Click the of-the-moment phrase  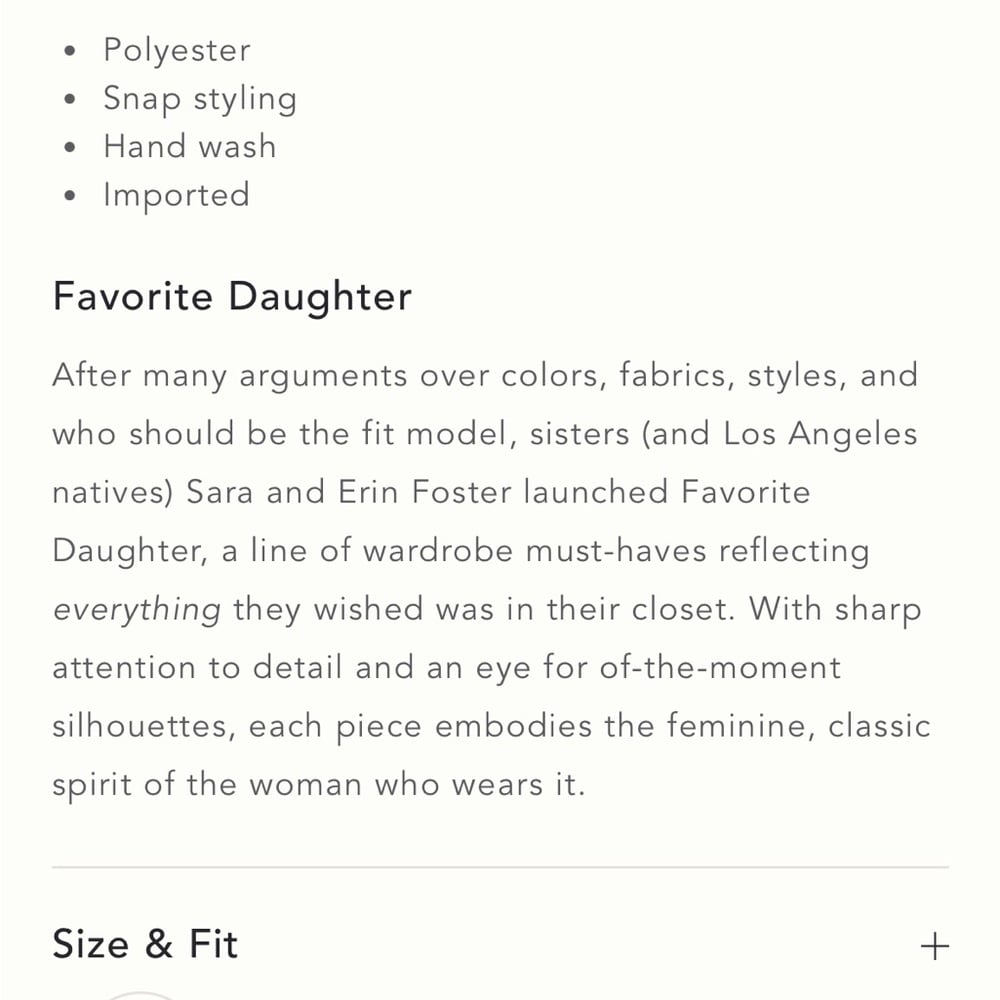[x=720, y=668]
